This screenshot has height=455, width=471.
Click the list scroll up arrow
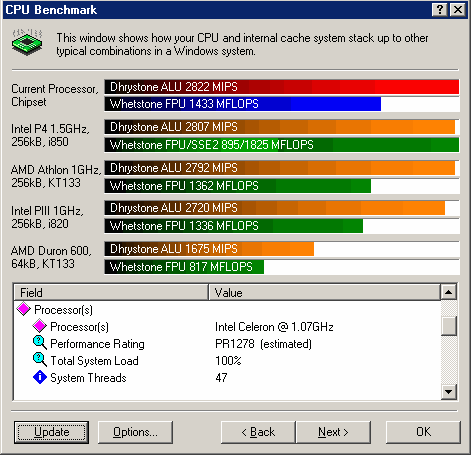click(x=449, y=292)
